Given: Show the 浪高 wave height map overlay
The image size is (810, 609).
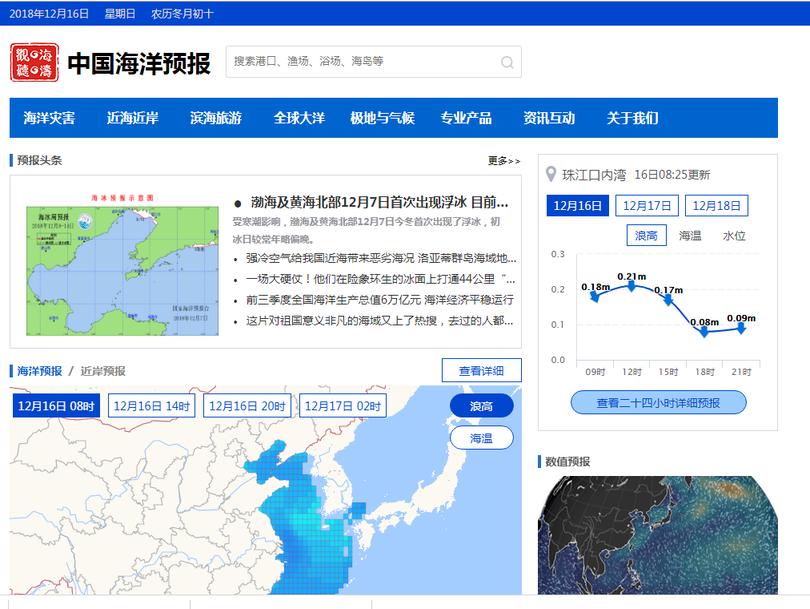Looking at the screenshot, I should coord(481,405).
